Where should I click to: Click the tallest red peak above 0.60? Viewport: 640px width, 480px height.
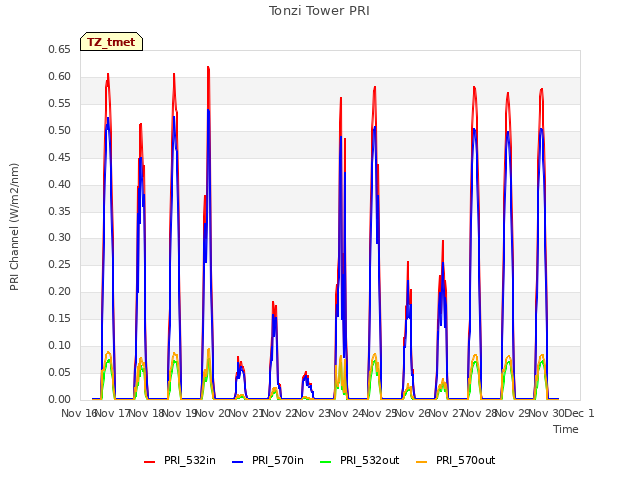point(208,68)
